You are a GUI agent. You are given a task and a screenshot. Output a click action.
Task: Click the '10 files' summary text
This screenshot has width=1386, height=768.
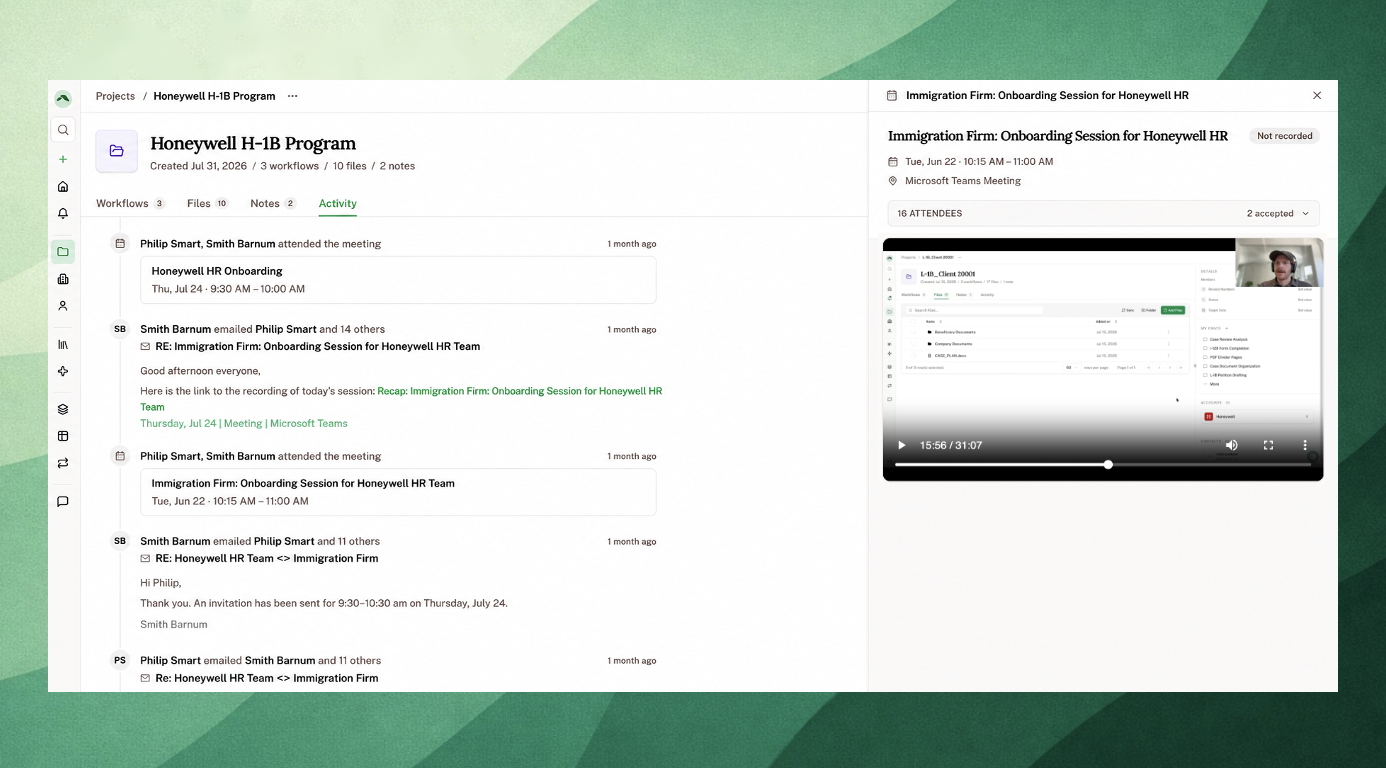tap(350, 166)
